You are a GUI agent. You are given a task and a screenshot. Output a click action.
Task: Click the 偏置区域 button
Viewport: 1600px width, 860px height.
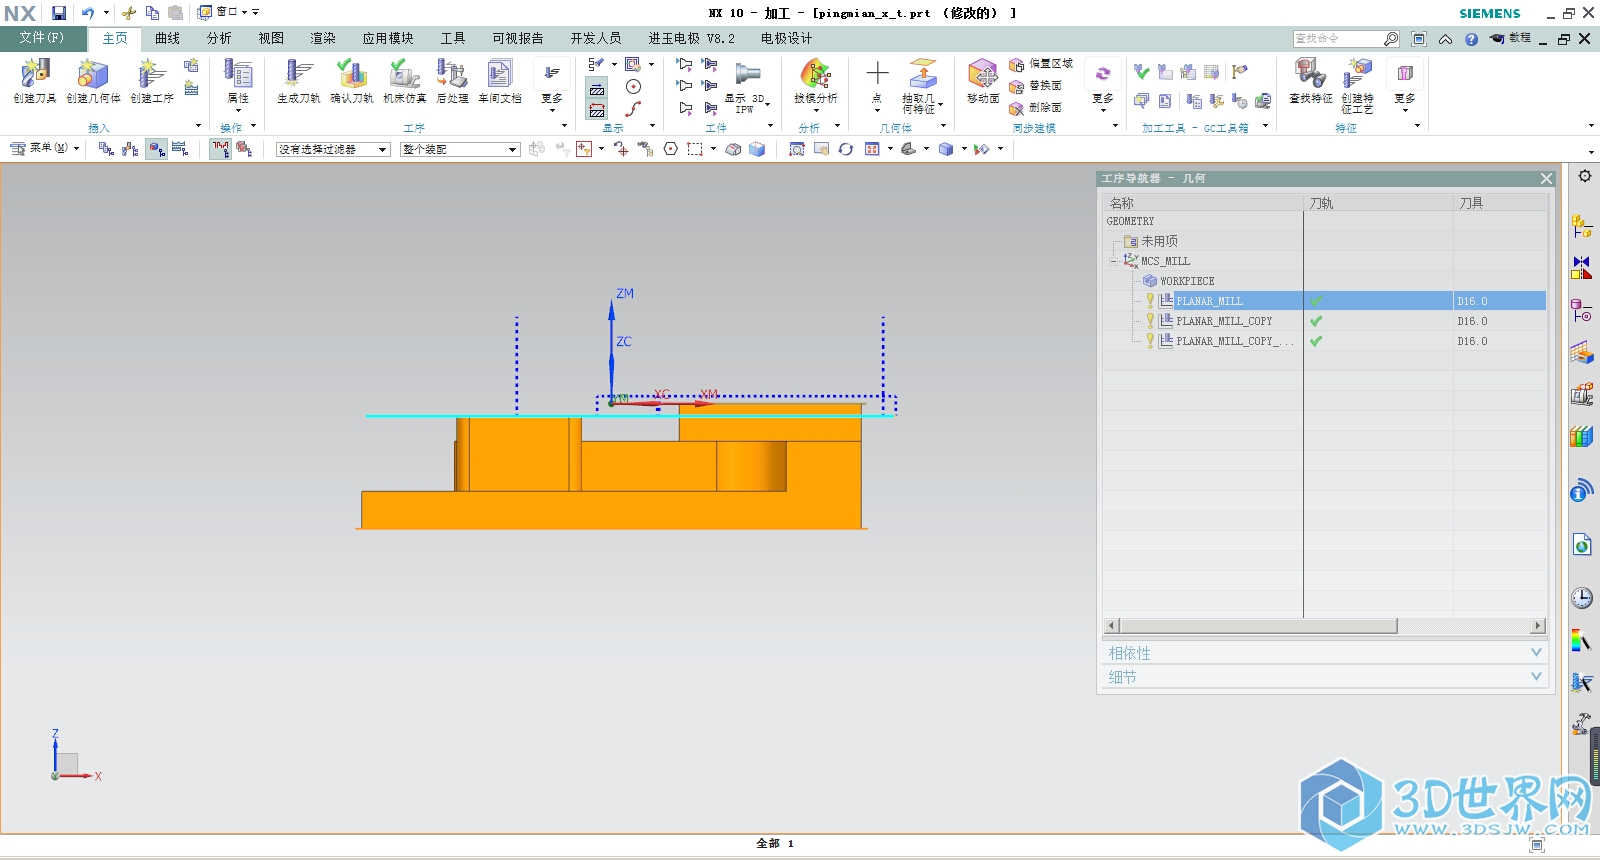[1041, 64]
